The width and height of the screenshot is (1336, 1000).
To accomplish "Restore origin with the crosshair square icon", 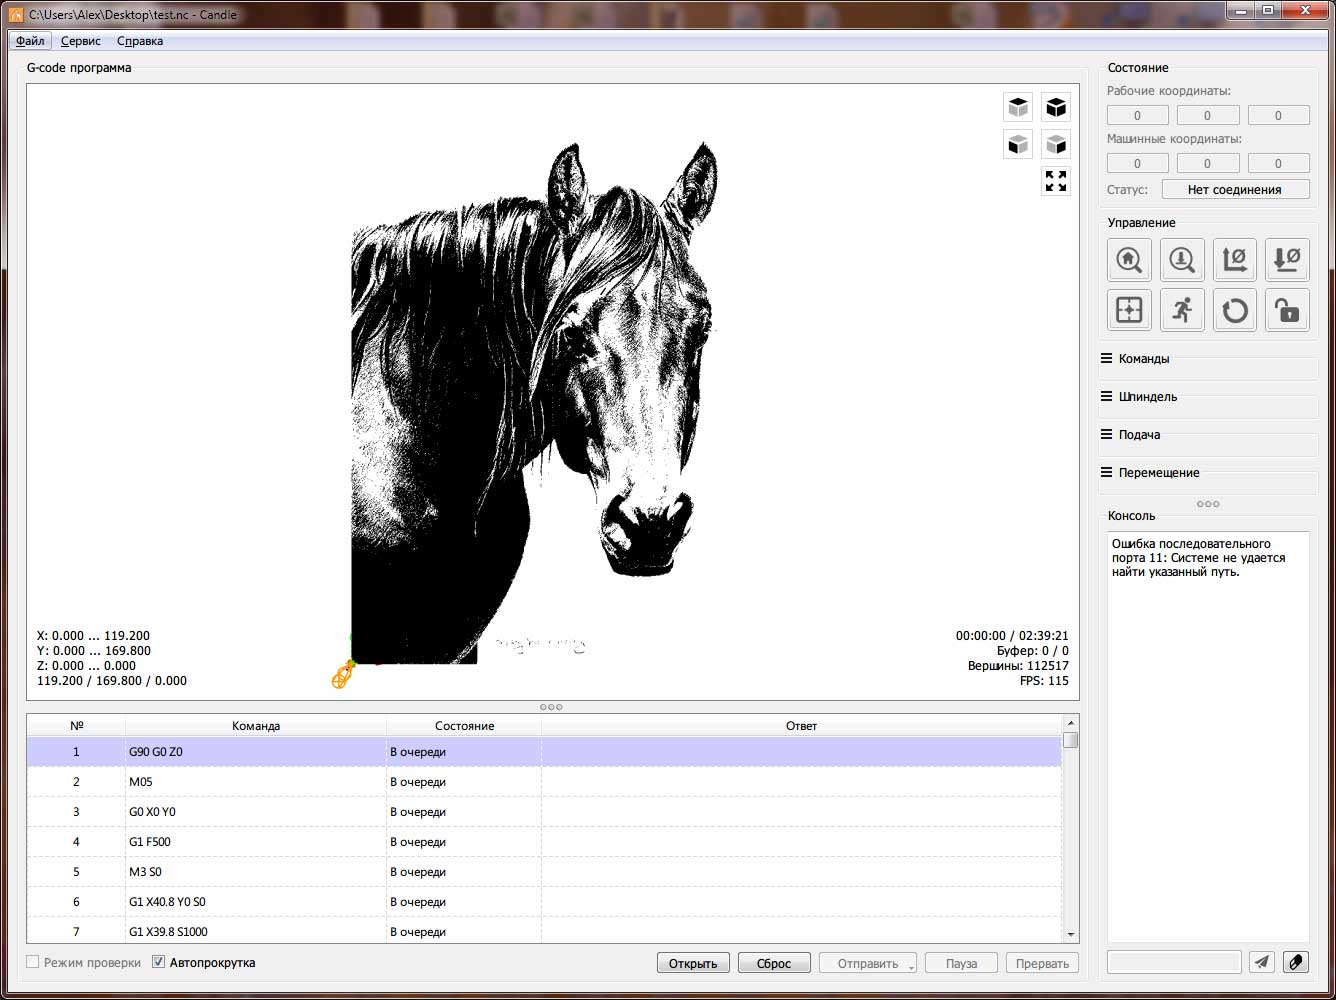I will pyautogui.click(x=1129, y=310).
